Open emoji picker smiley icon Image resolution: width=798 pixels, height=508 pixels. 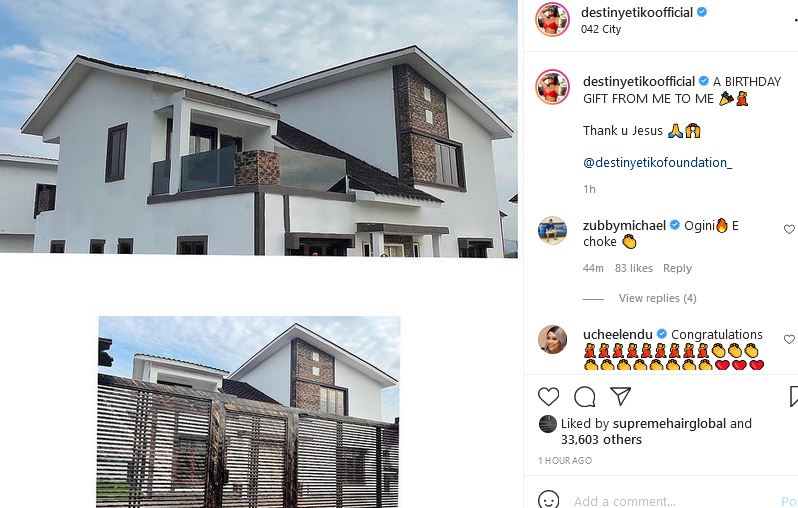pos(548,500)
